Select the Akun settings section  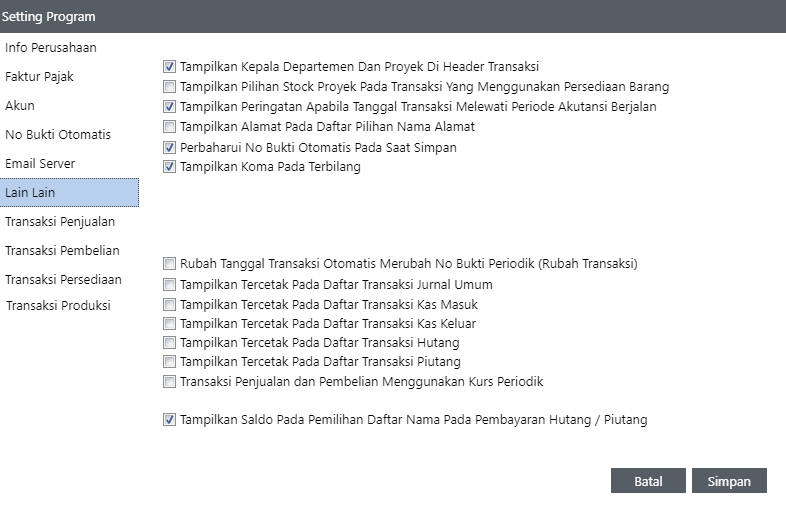(20, 106)
